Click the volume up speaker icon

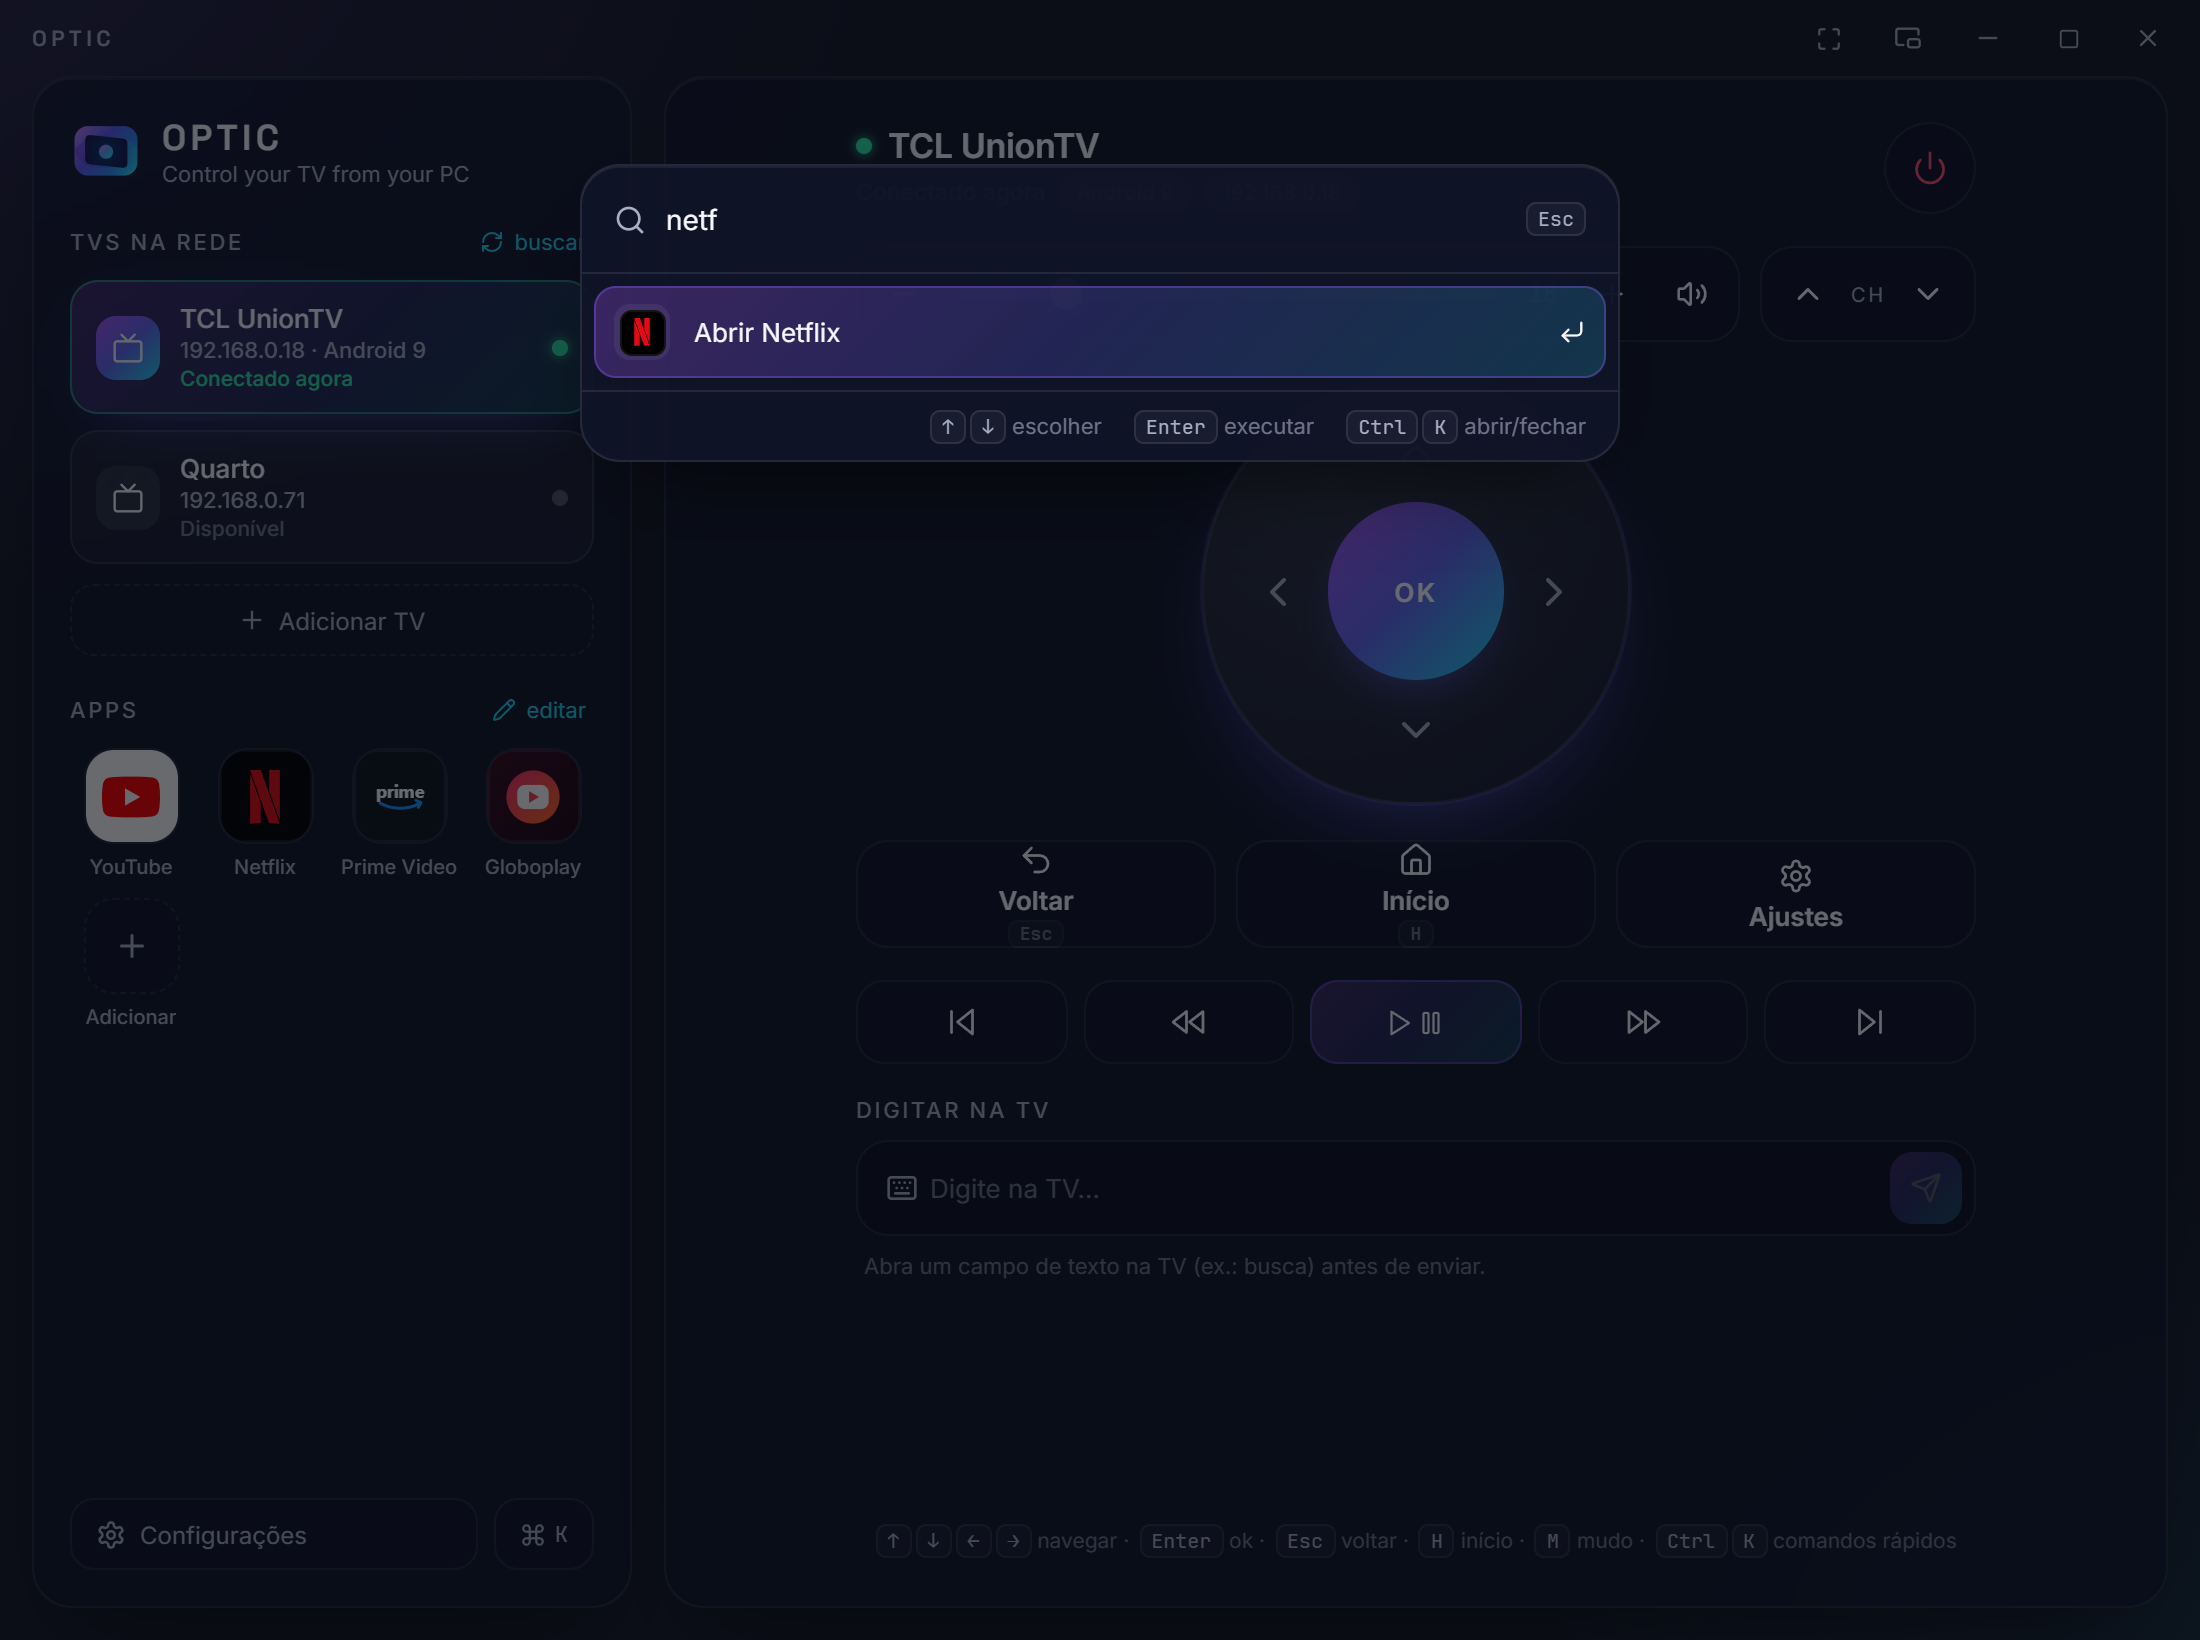(1691, 294)
